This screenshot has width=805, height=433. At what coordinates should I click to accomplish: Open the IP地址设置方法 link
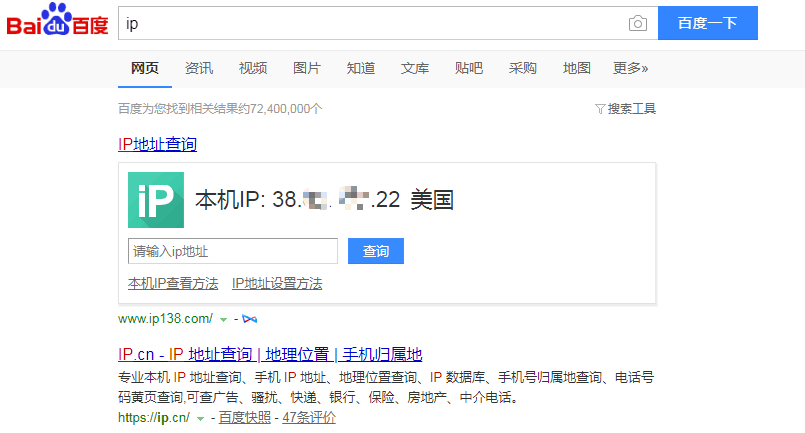tap(277, 283)
